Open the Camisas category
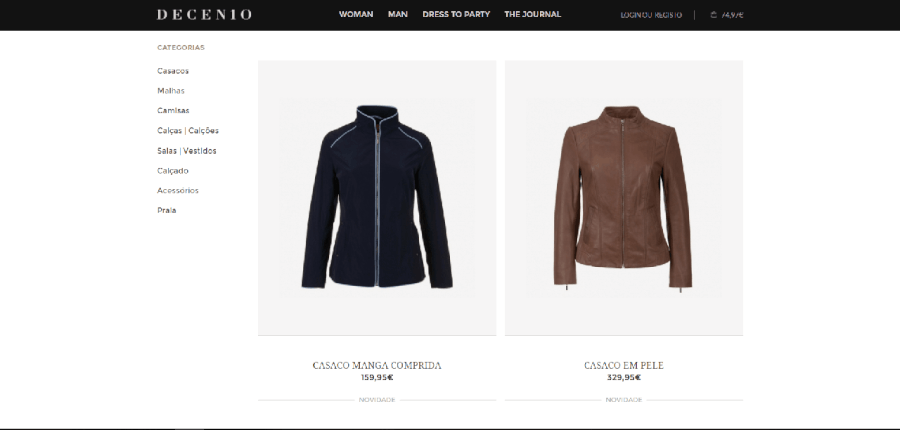 point(173,111)
